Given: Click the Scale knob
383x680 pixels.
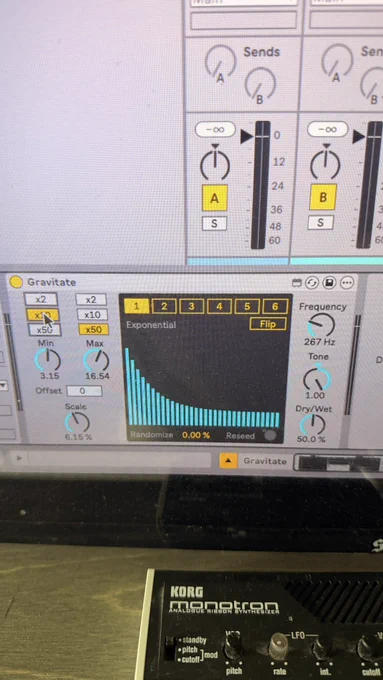Looking at the screenshot, I should pos(77,422).
